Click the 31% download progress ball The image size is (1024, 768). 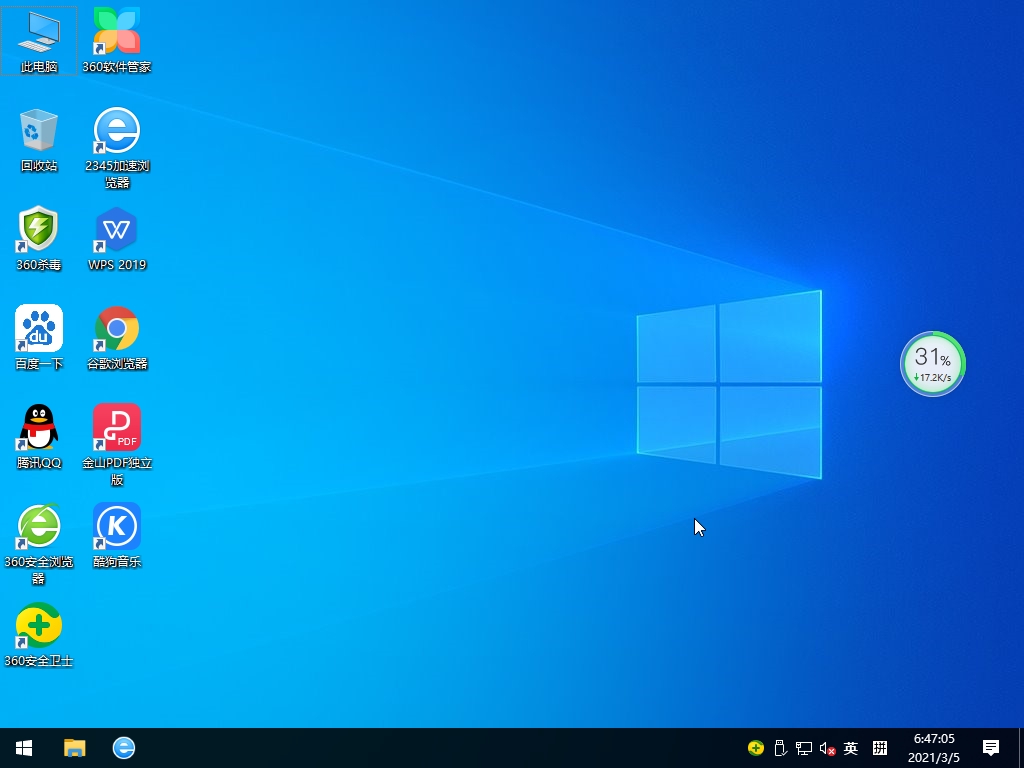click(x=932, y=364)
